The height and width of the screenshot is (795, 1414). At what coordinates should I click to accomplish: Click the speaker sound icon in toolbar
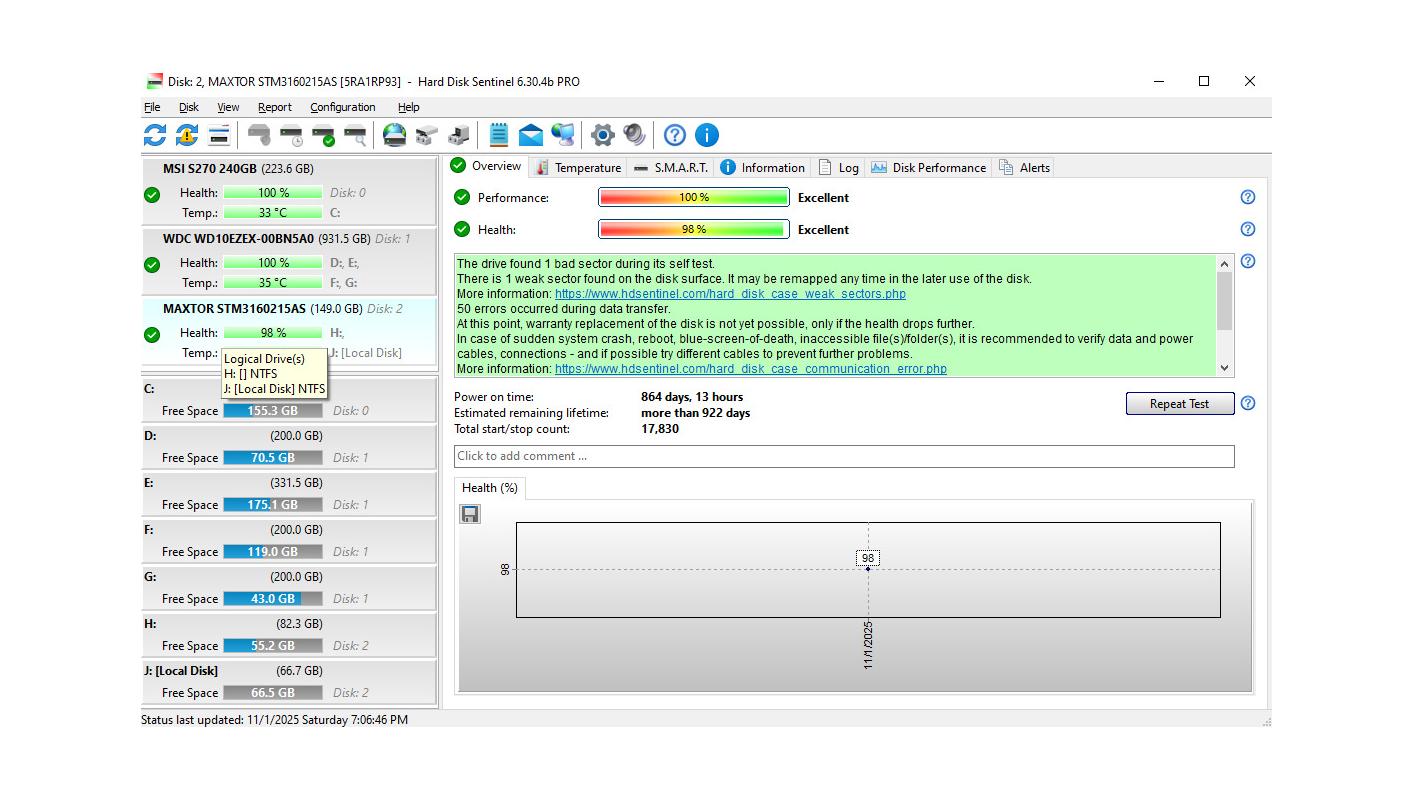click(x=634, y=135)
